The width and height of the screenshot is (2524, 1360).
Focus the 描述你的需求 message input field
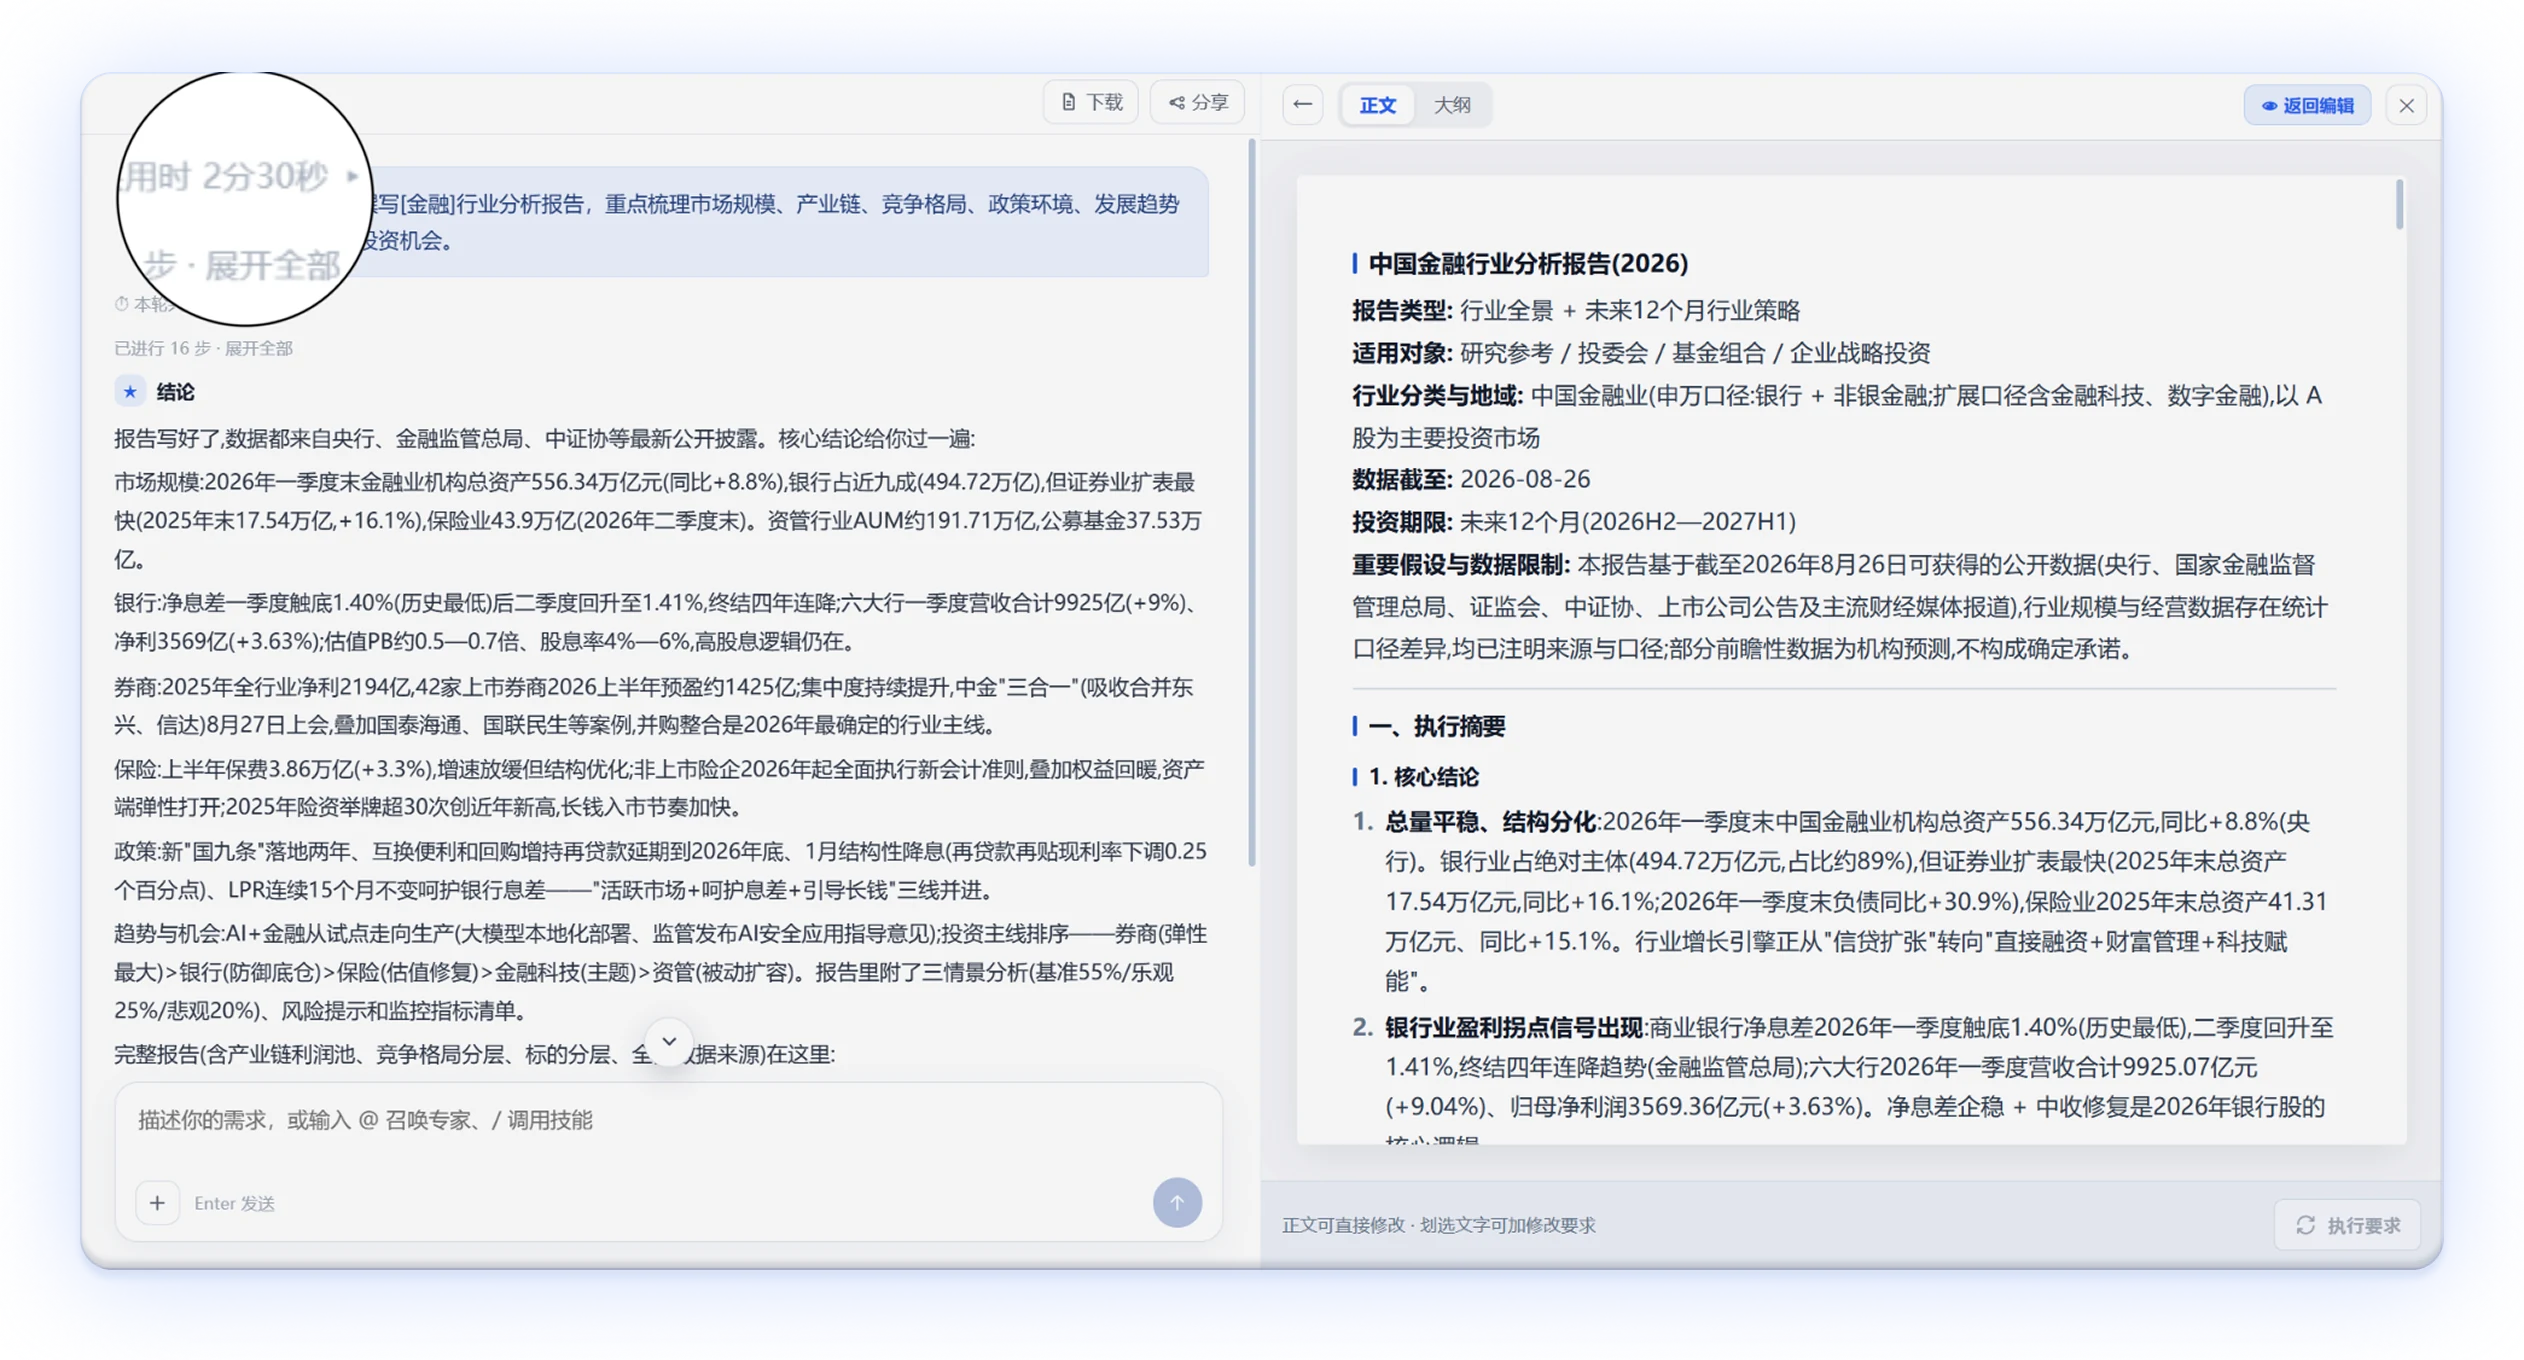pos(668,1121)
